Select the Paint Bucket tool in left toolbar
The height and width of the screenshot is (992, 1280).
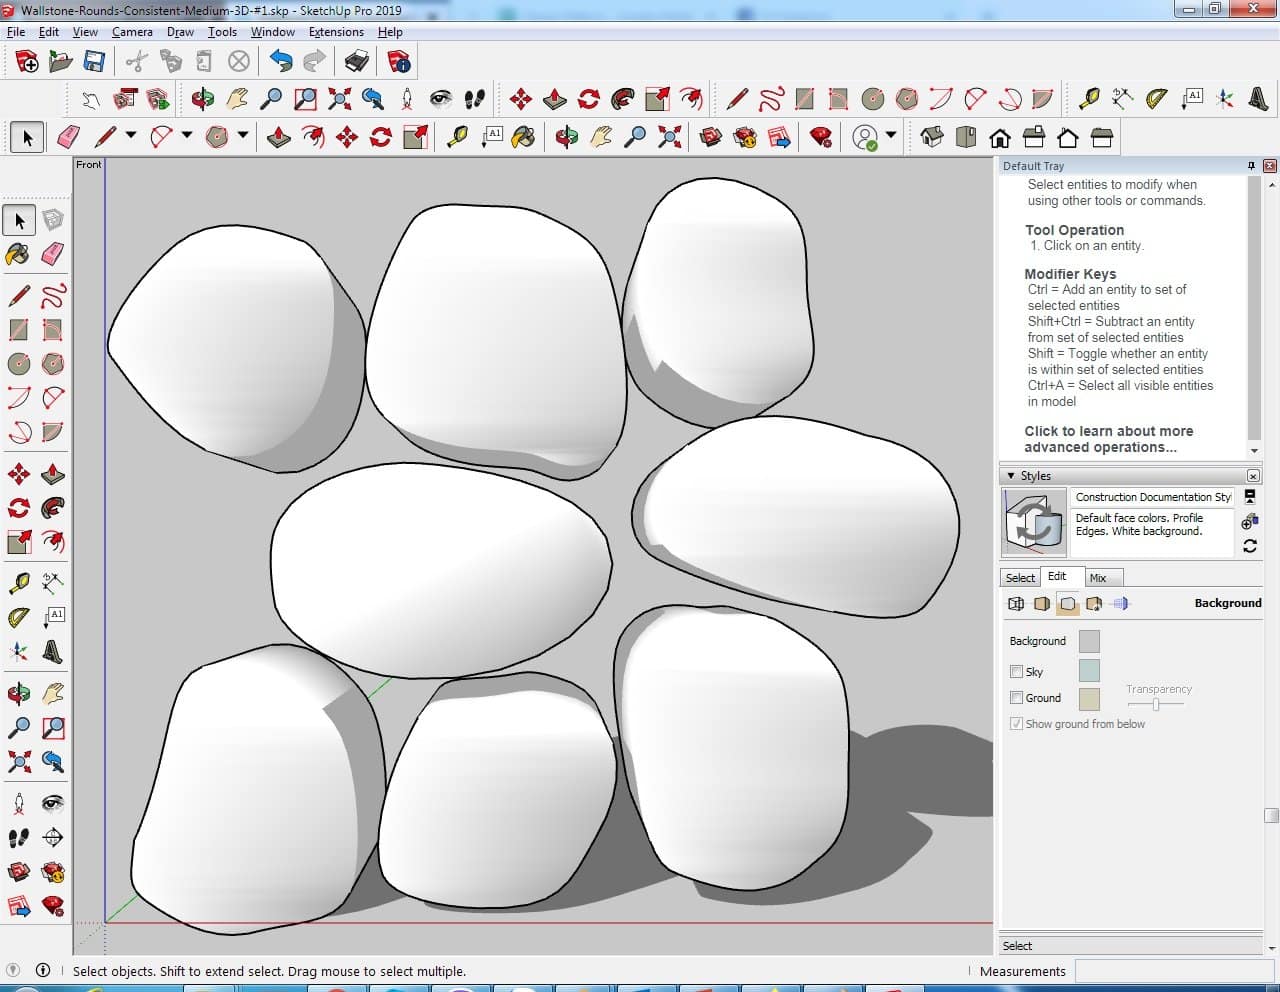pos(19,254)
